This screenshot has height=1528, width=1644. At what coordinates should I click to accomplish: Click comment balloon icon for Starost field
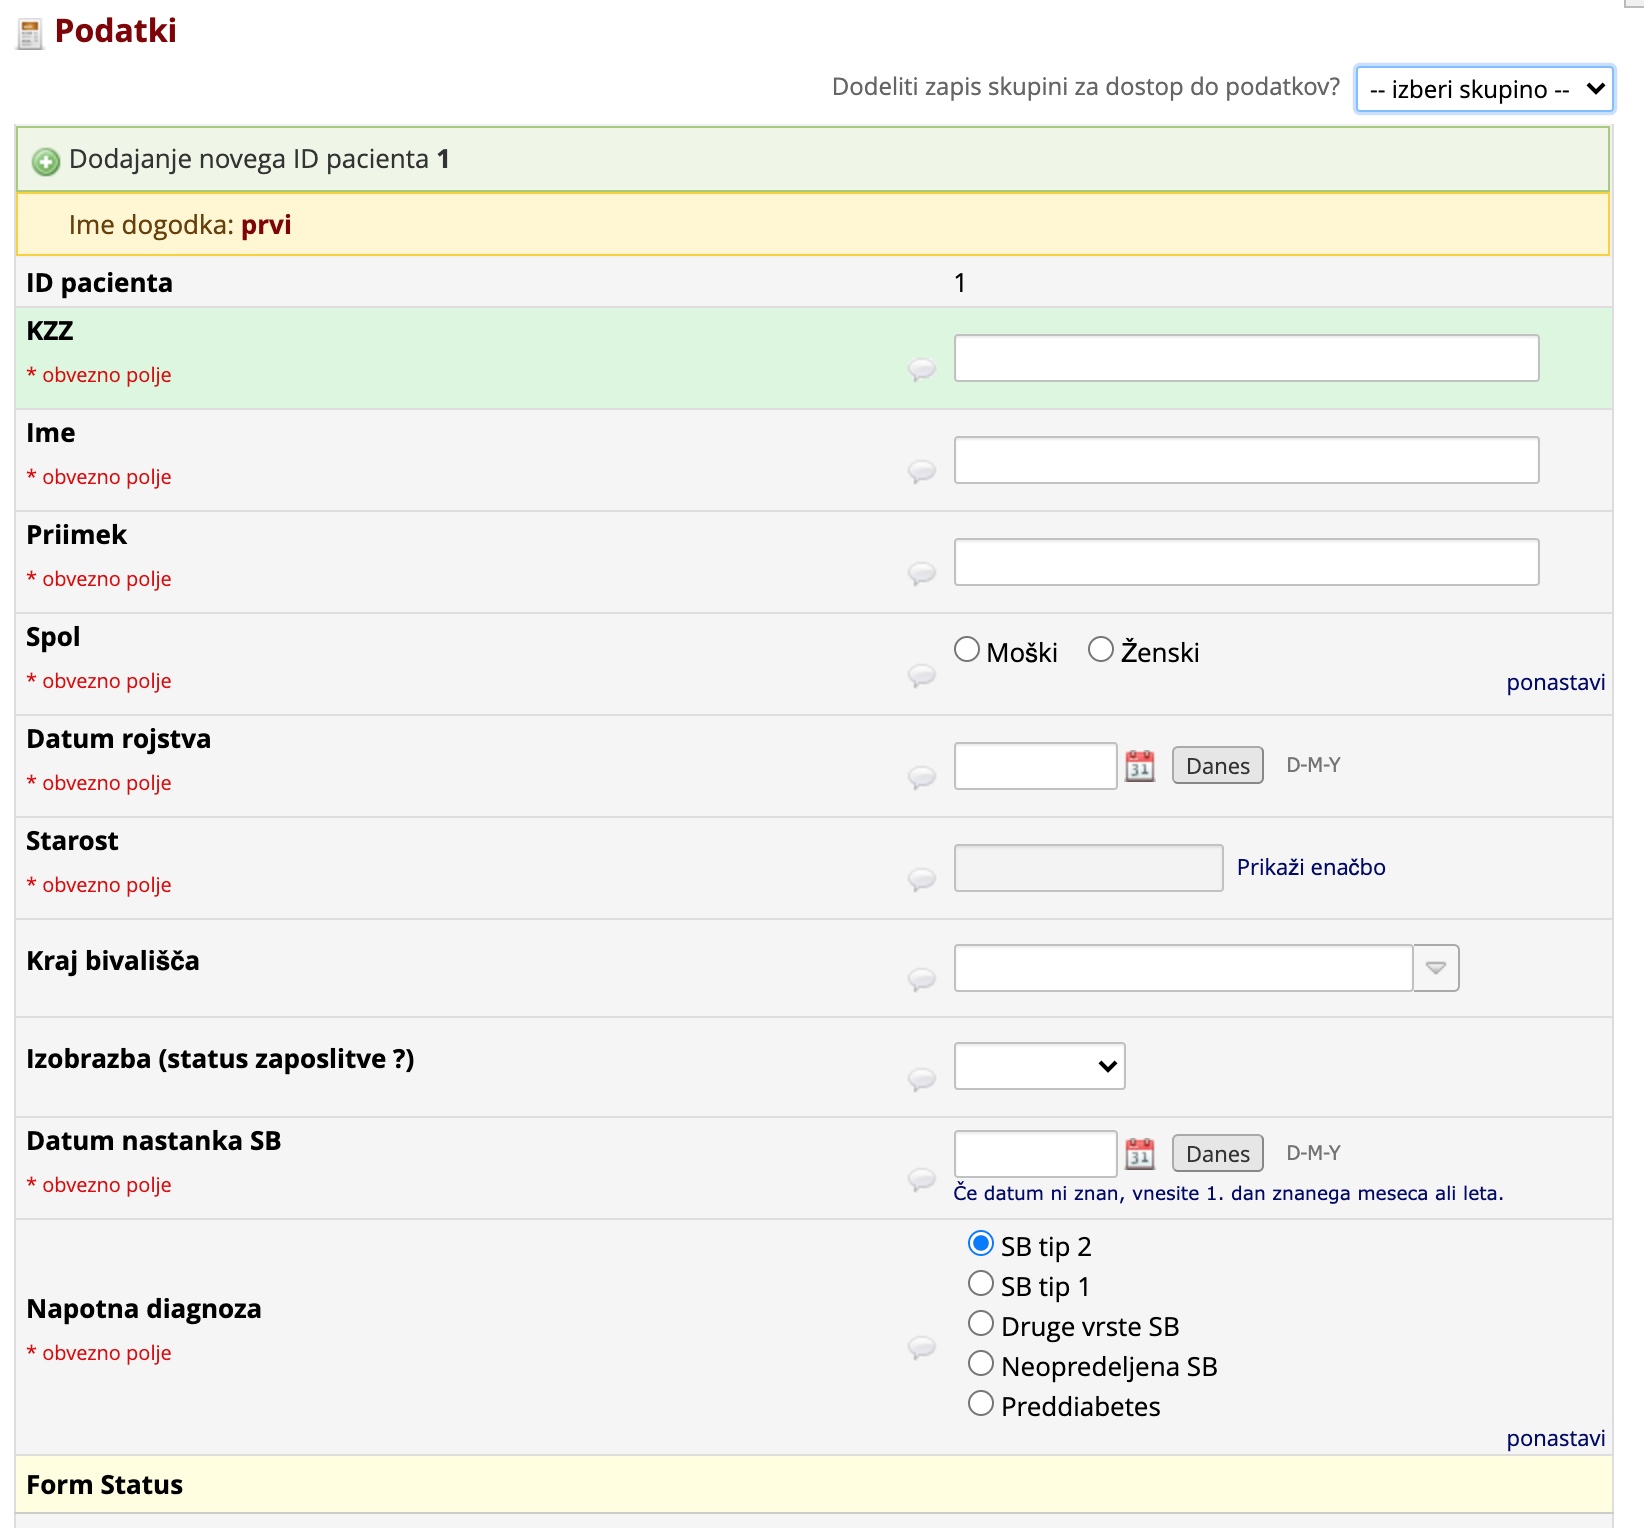pos(921,880)
